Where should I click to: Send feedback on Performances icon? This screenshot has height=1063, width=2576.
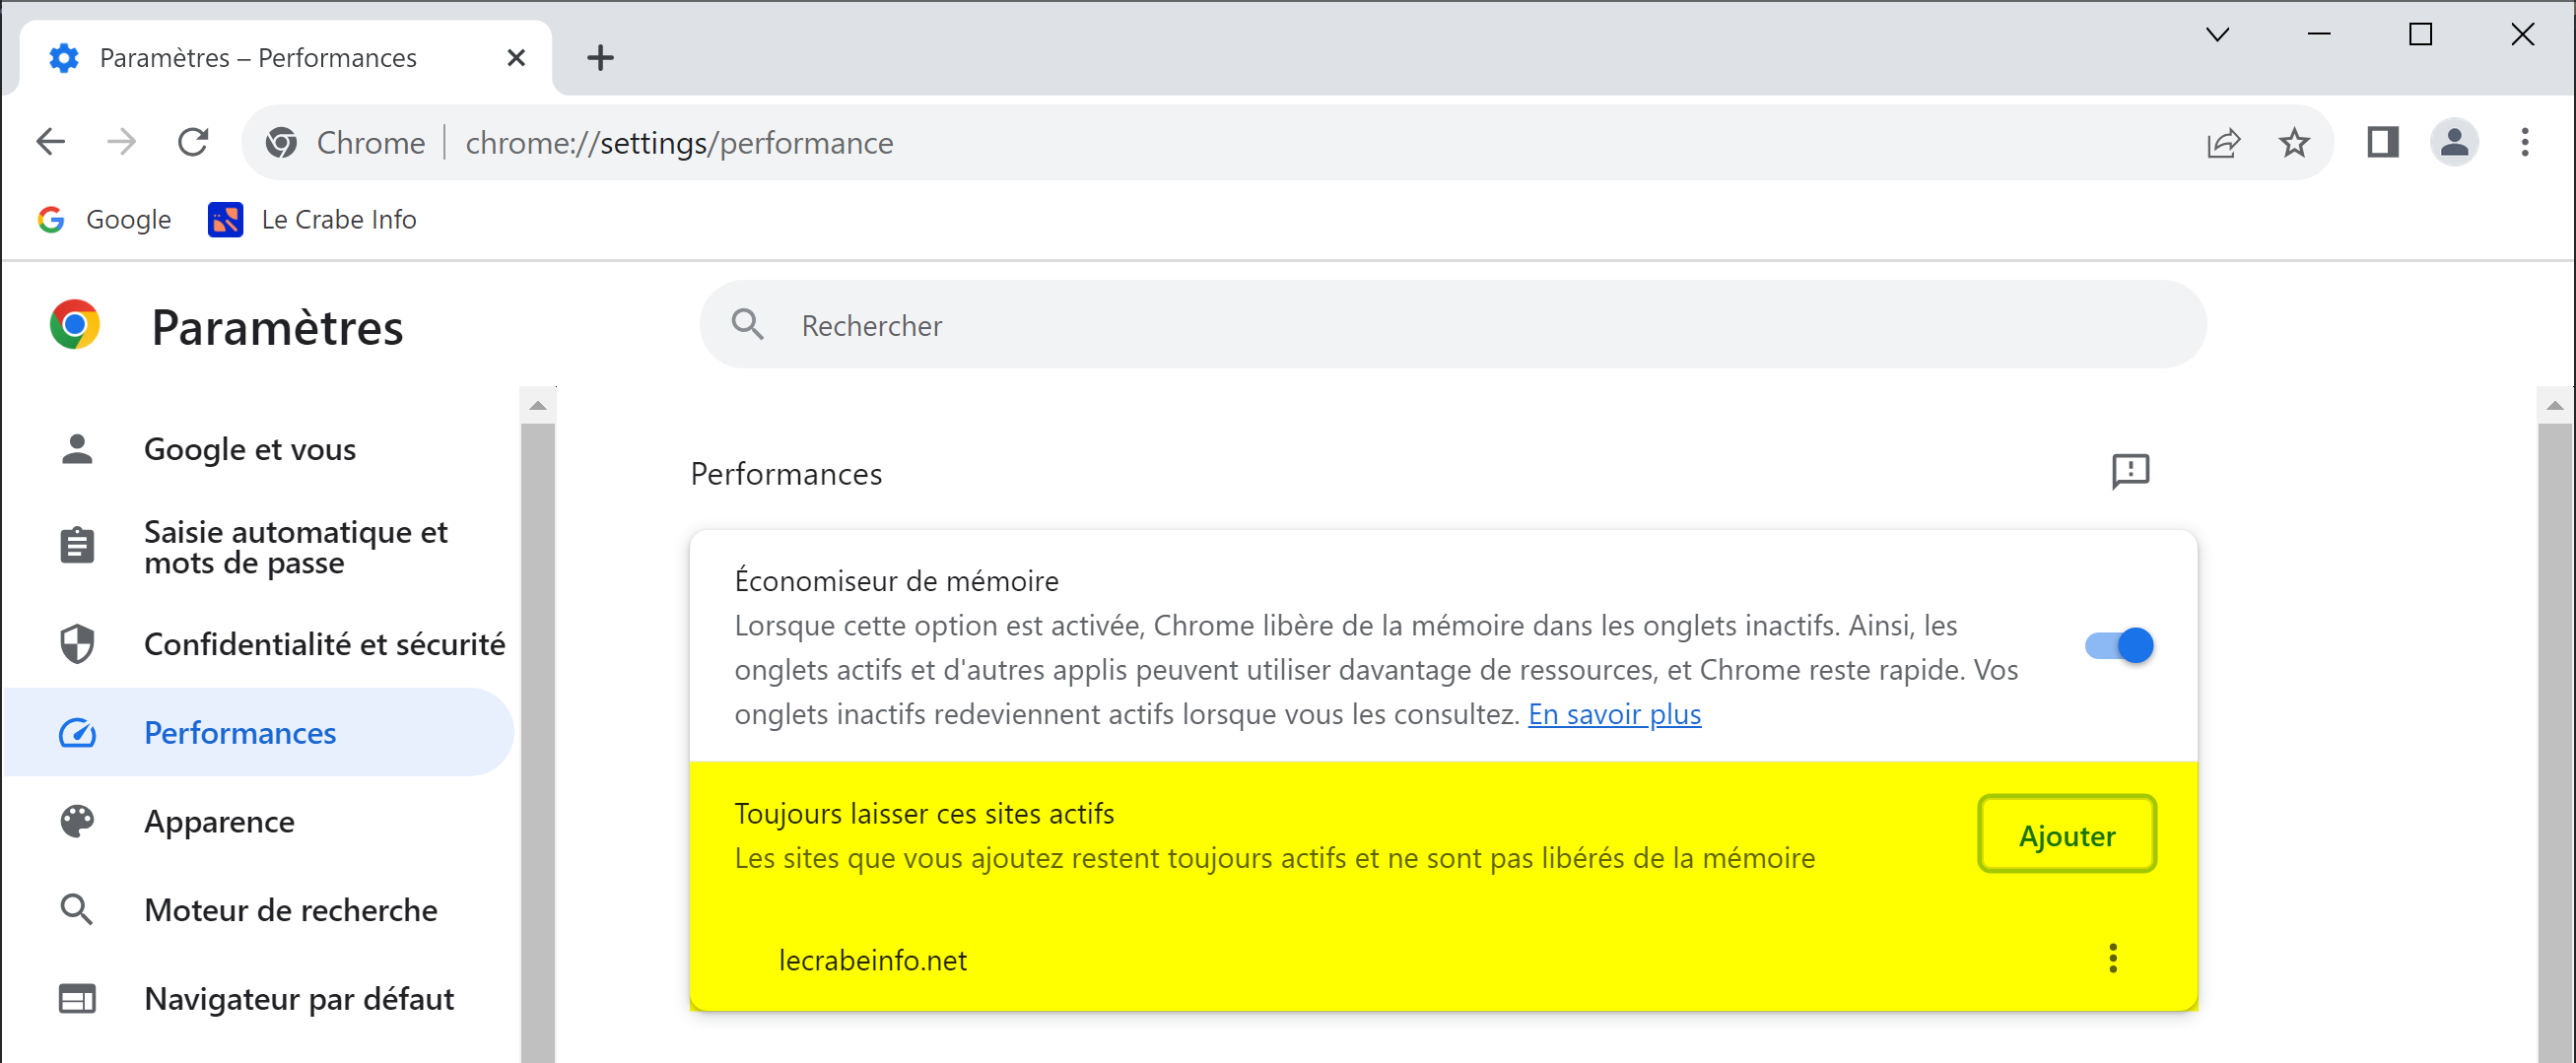pyautogui.click(x=2130, y=471)
